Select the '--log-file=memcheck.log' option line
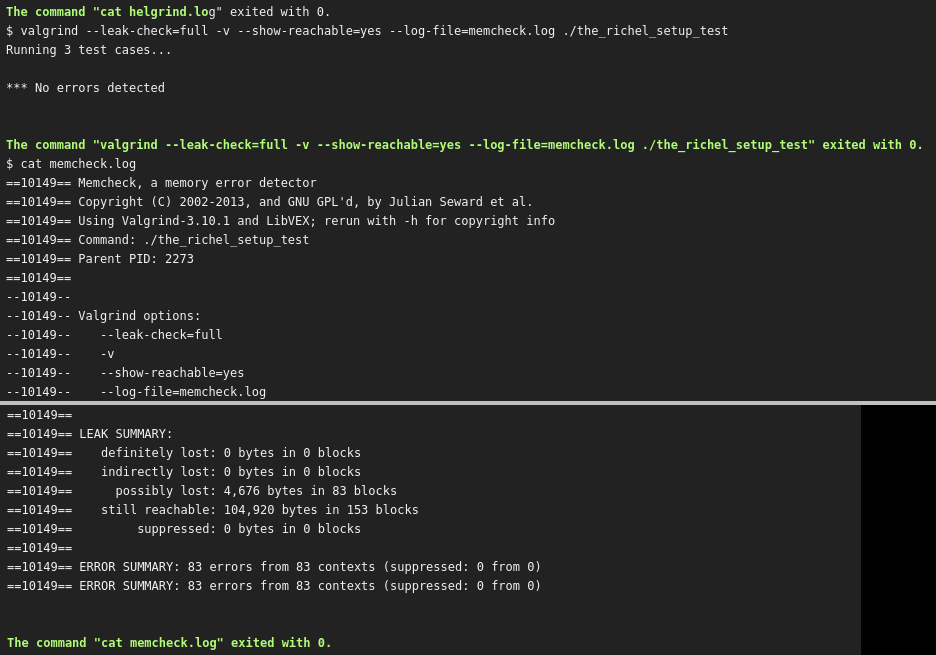The image size is (936, 655). pyautogui.click(x=136, y=392)
